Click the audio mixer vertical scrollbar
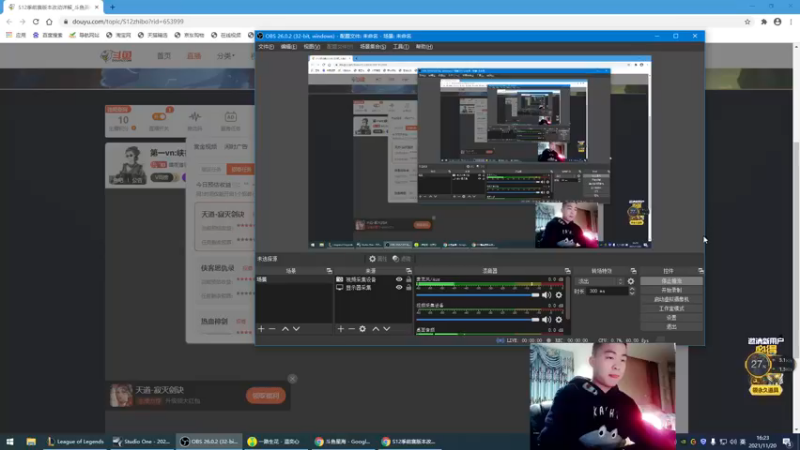 coord(567,298)
